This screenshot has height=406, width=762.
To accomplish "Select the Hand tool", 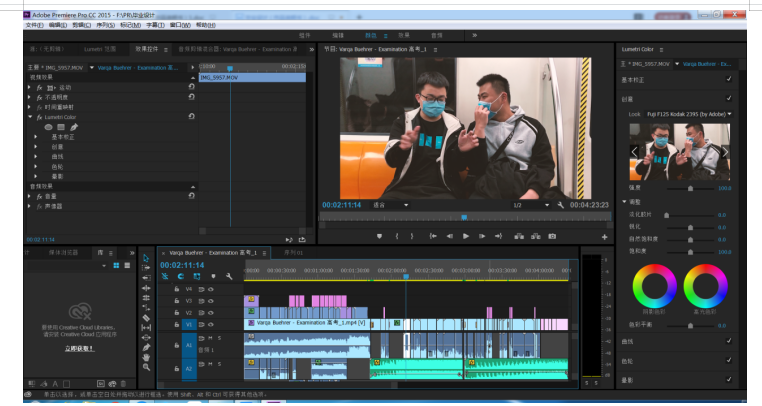I will click(x=146, y=357).
